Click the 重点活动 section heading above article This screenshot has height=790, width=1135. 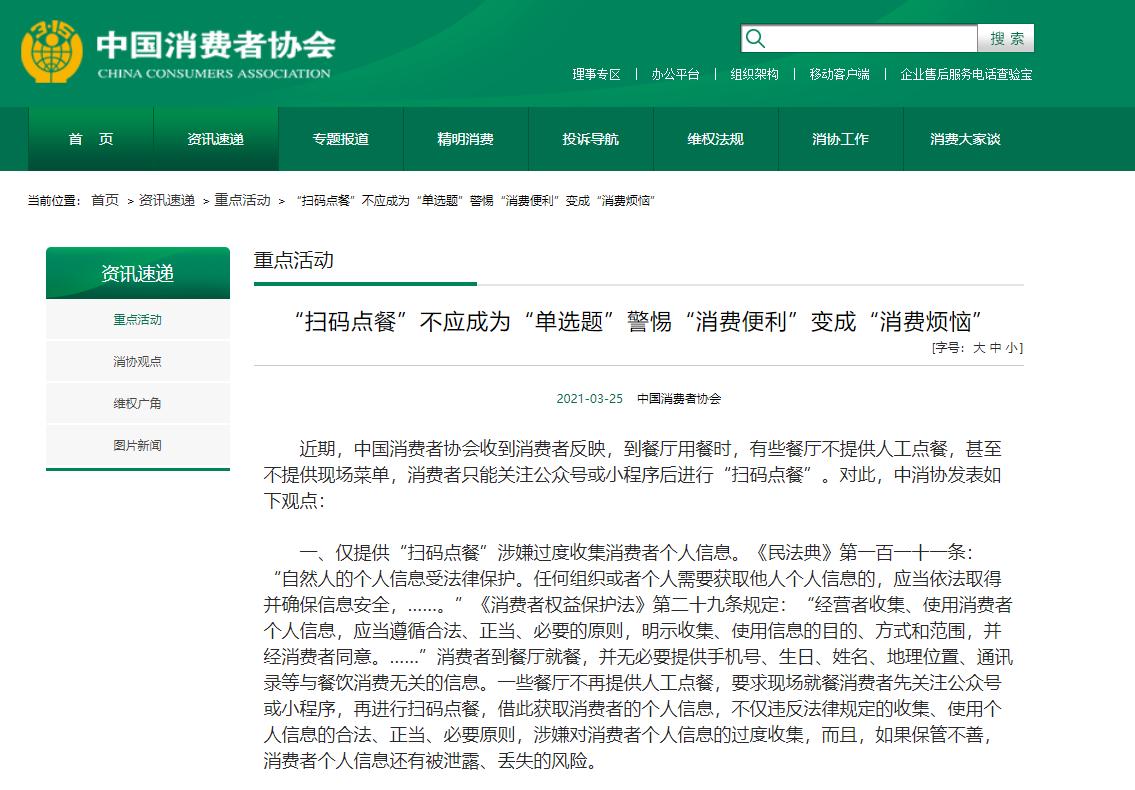pos(294,261)
